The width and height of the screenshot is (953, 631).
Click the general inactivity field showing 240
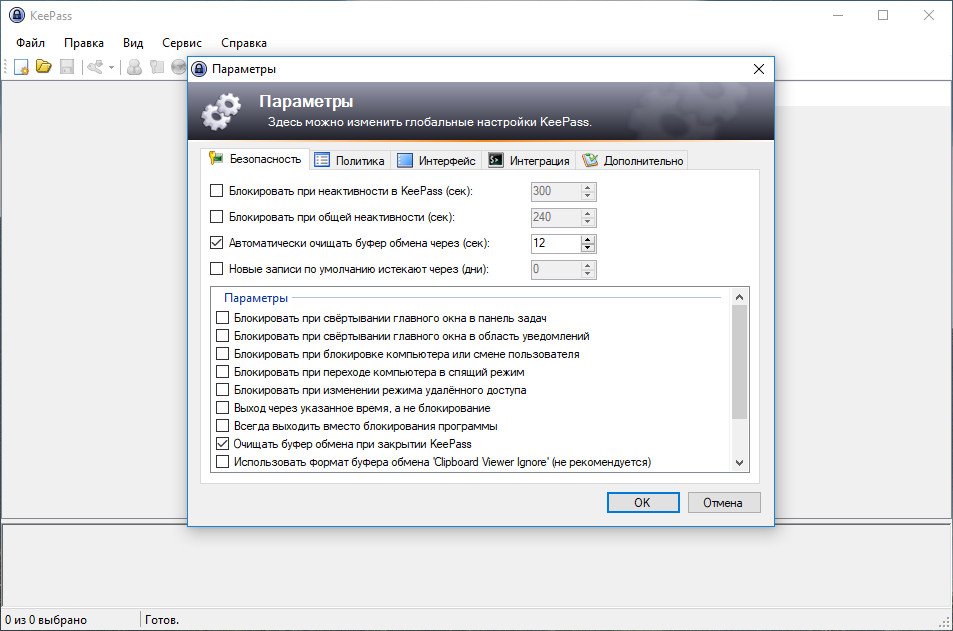556,218
